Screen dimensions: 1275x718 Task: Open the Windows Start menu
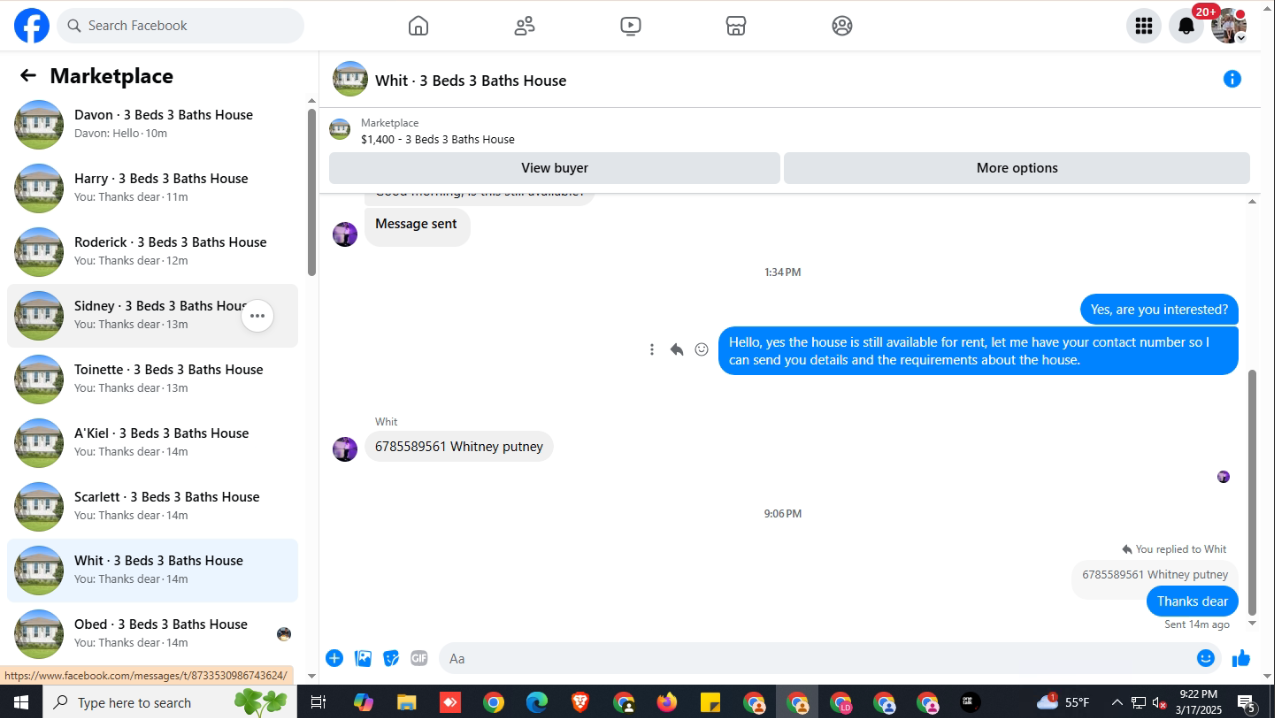(x=21, y=702)
